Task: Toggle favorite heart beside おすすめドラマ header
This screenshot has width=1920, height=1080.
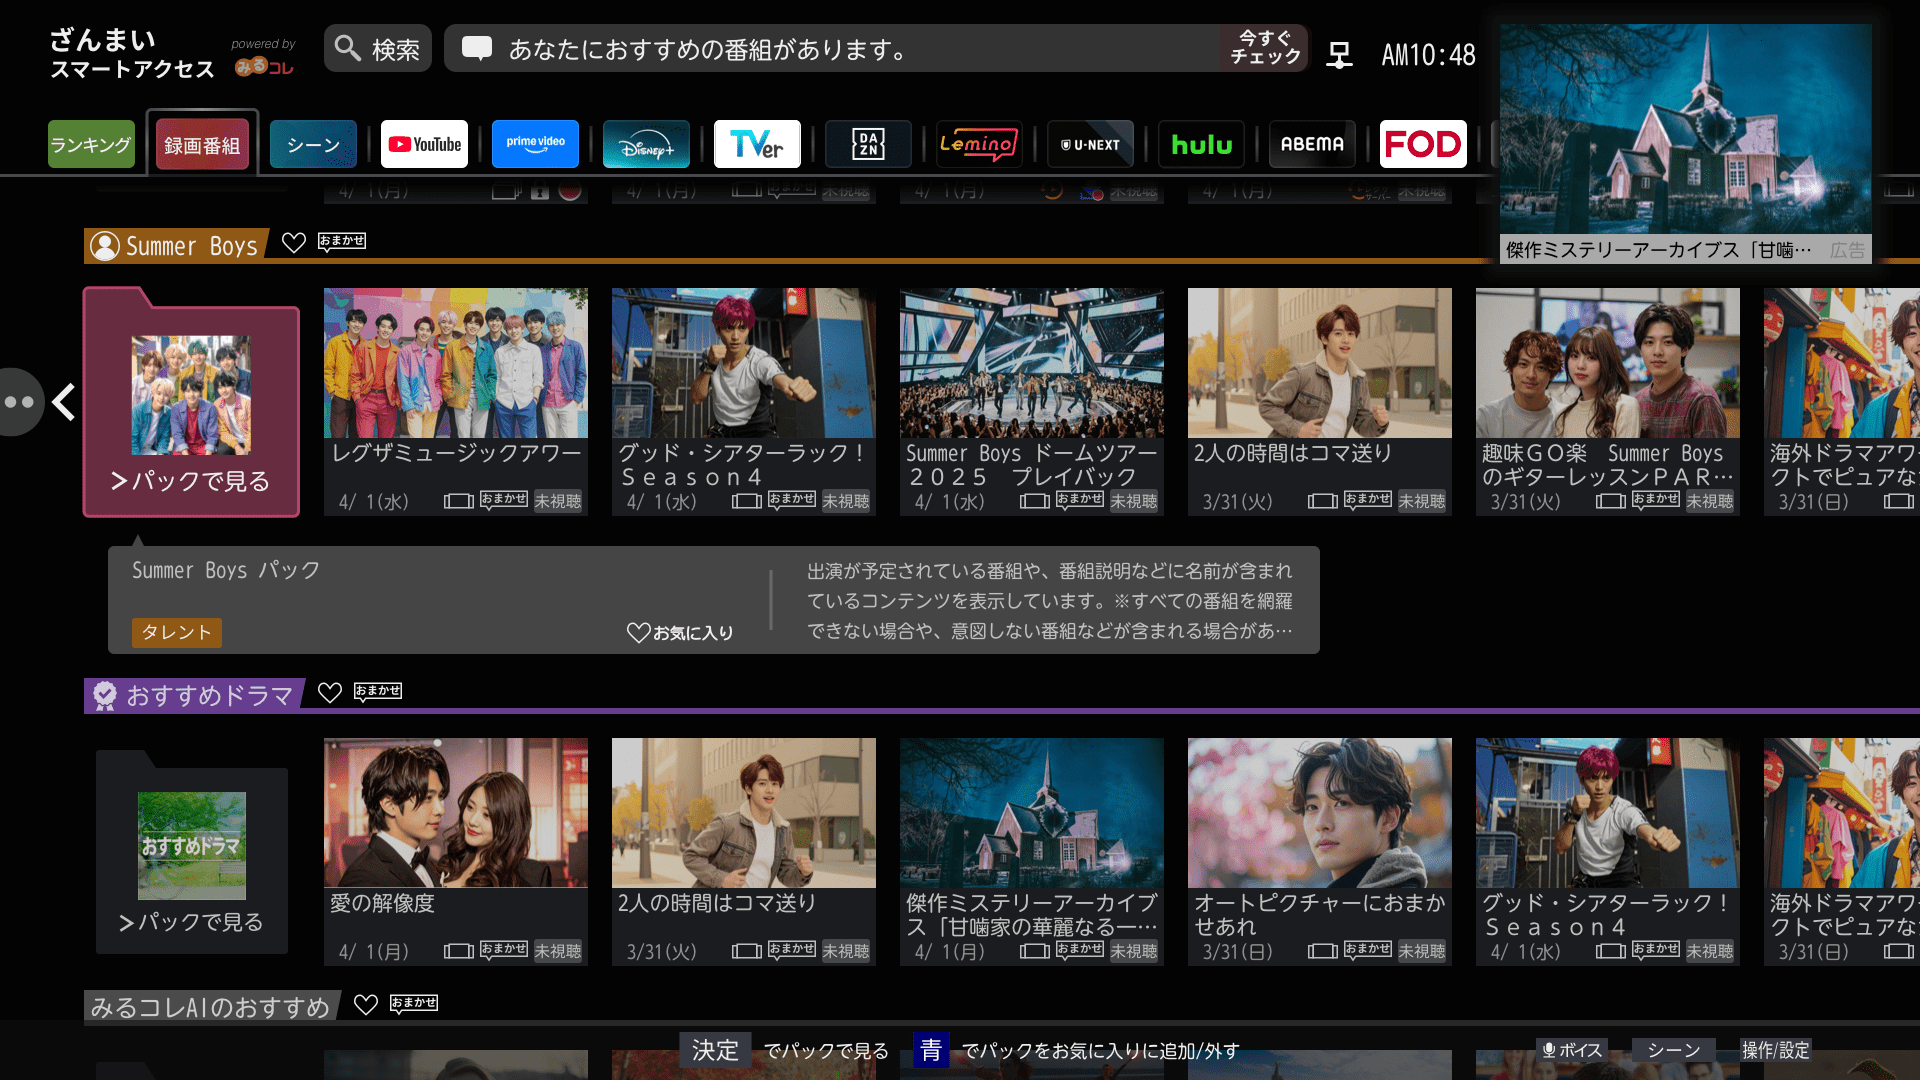Action: coord(330,692)
